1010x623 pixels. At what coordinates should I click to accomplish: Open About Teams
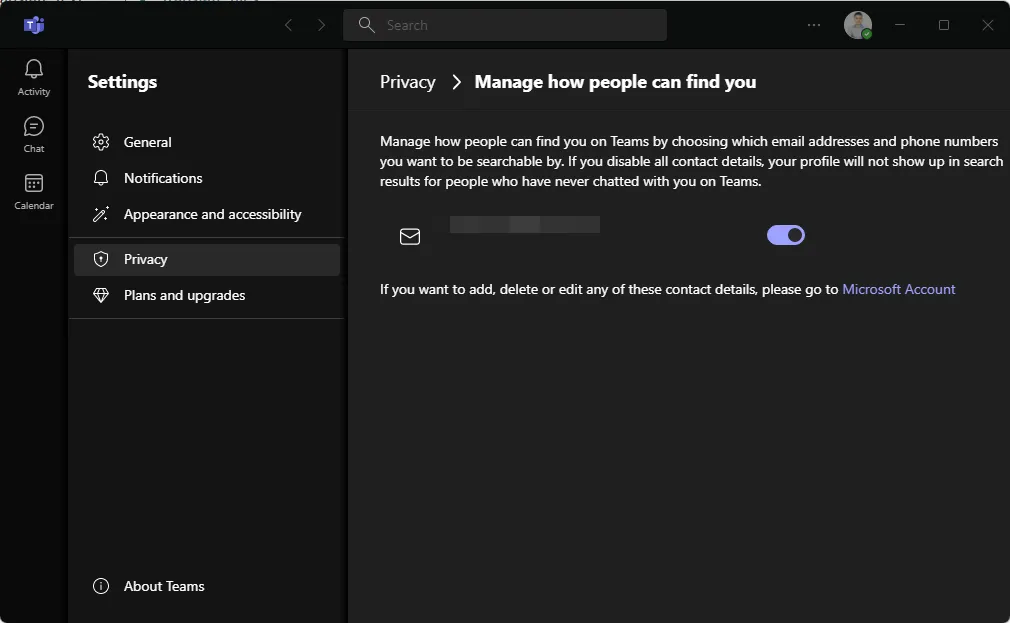[163, 586]
